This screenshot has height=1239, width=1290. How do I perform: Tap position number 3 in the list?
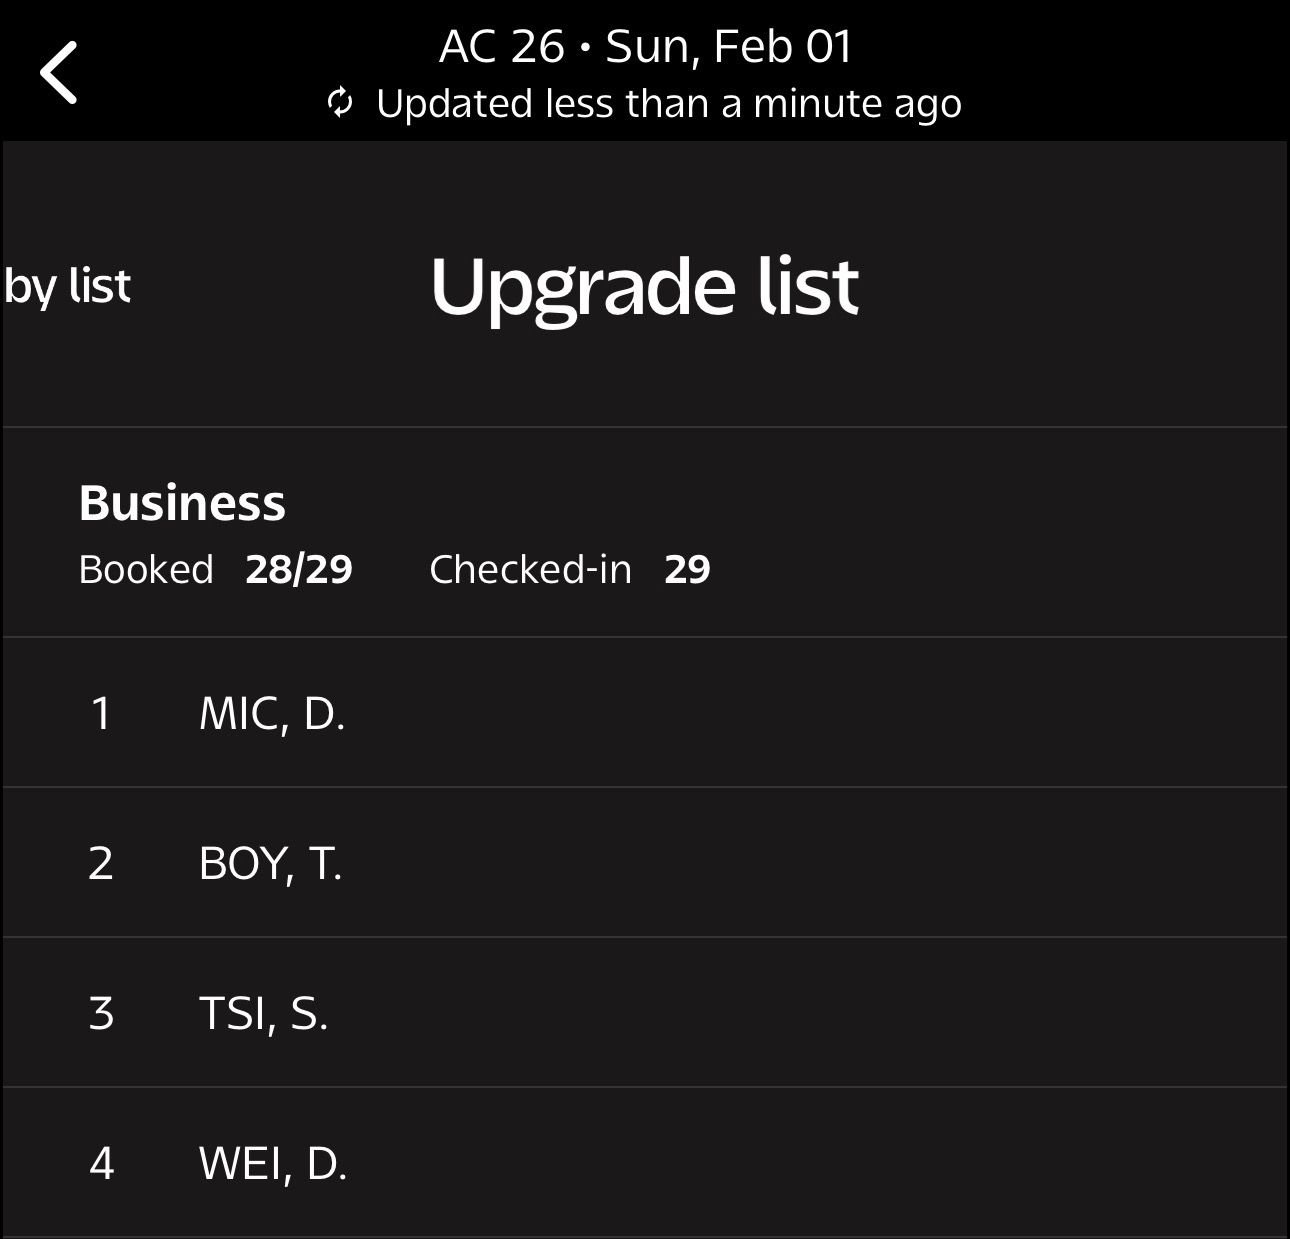click(101, 1013)
